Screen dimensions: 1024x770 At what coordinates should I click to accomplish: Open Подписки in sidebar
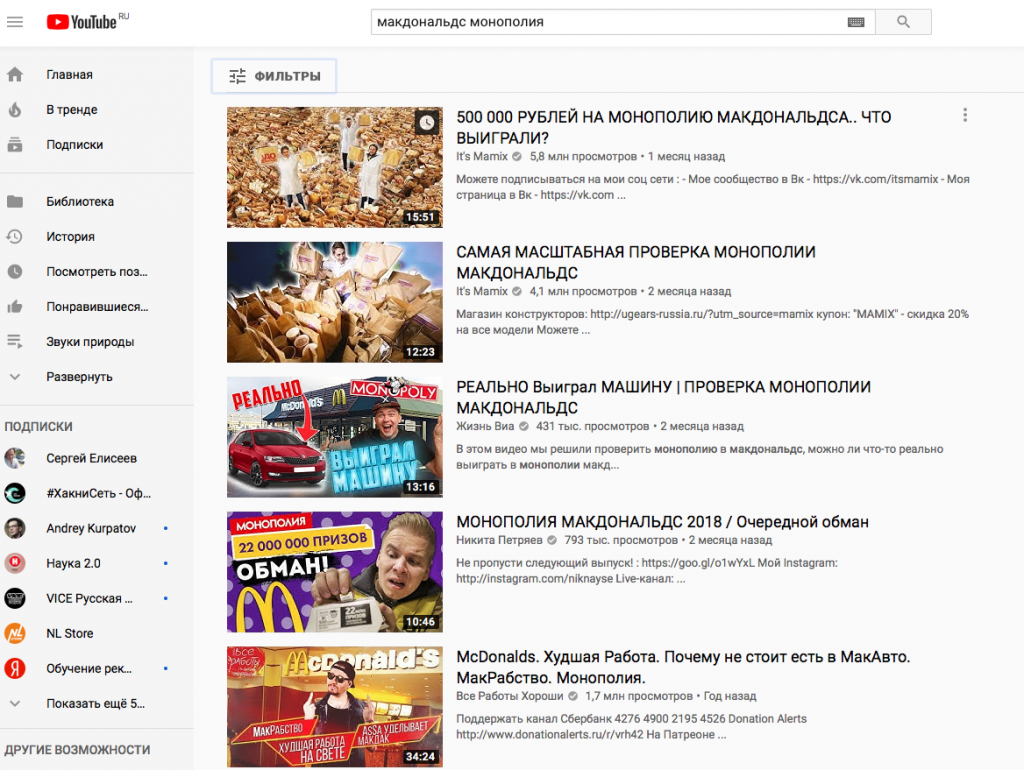tap(74, 144)
